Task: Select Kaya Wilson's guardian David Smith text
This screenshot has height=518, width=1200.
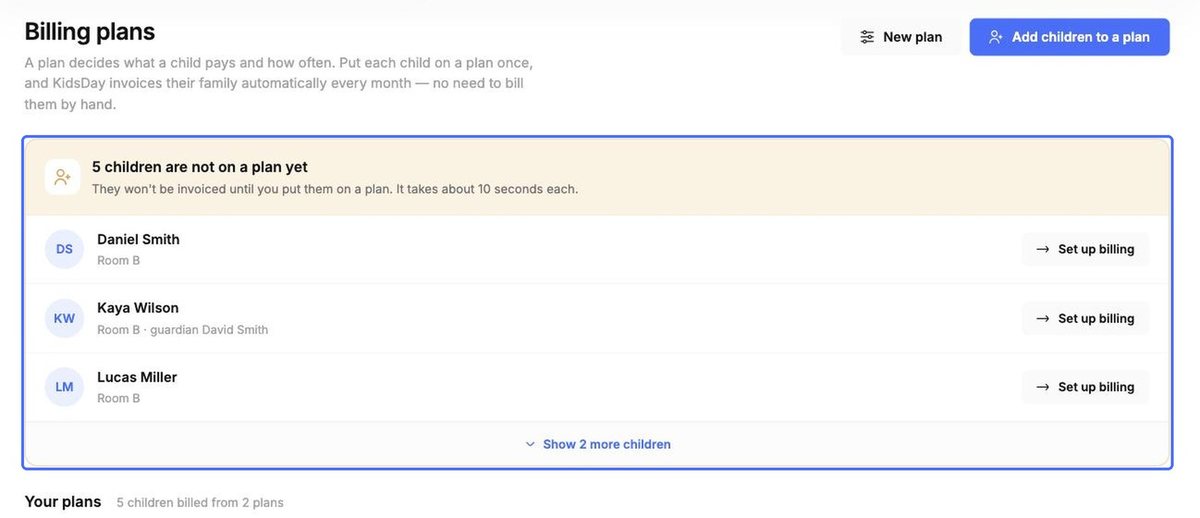Action: tap(209, 329)
